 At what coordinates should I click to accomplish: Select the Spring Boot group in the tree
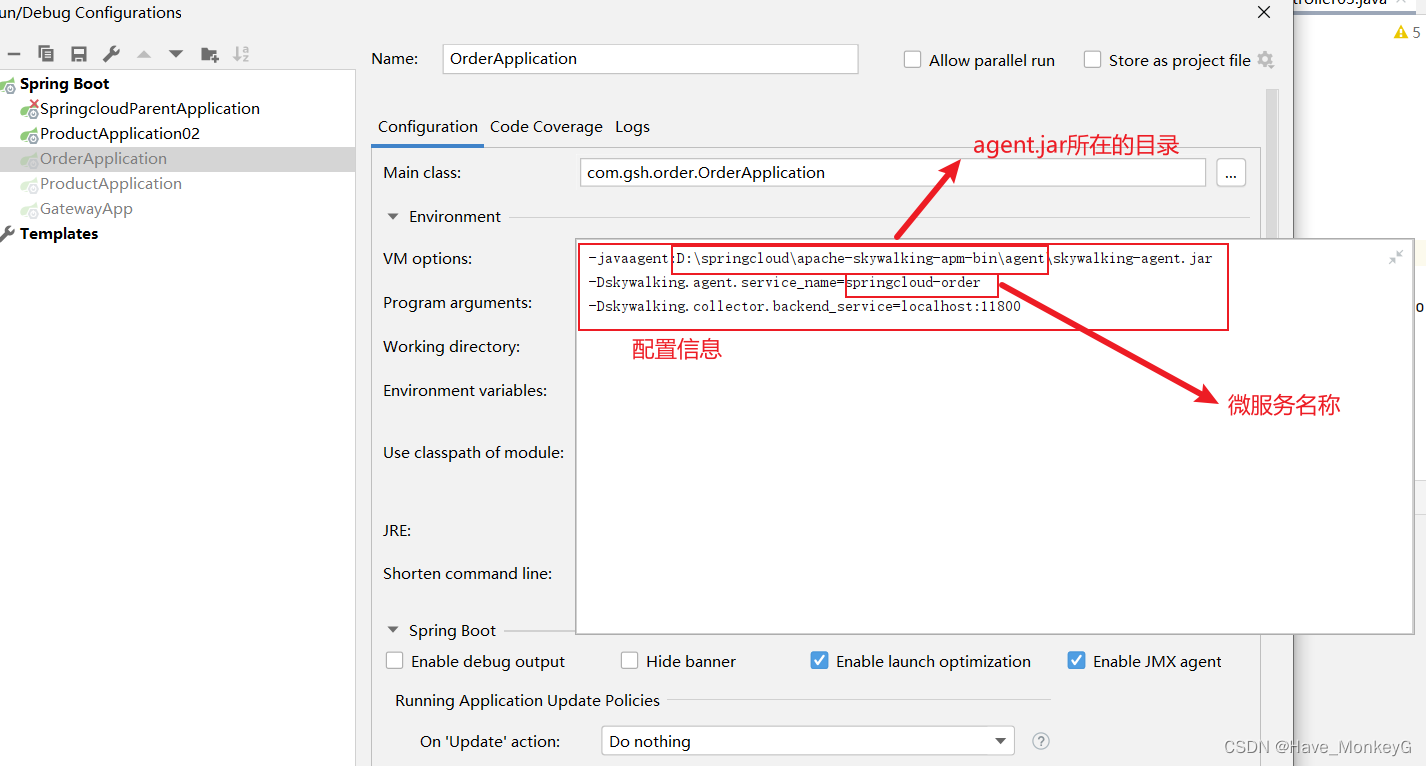point(64,84)
